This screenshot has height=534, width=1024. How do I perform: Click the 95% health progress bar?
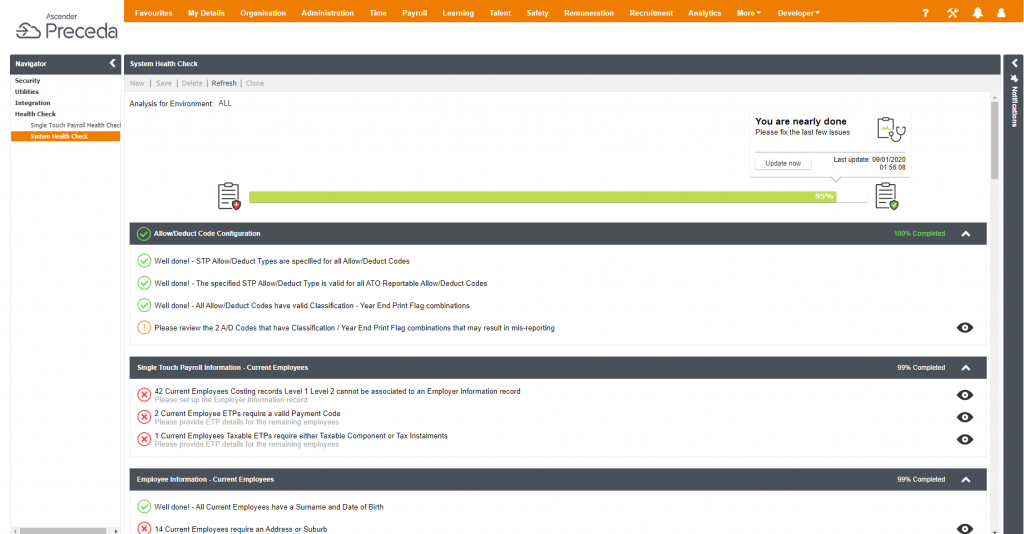click(558, 196)
